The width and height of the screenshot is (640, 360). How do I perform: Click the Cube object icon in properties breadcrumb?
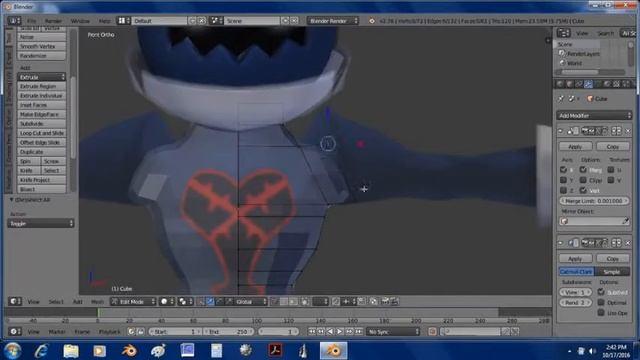click(x=589, y=98)
